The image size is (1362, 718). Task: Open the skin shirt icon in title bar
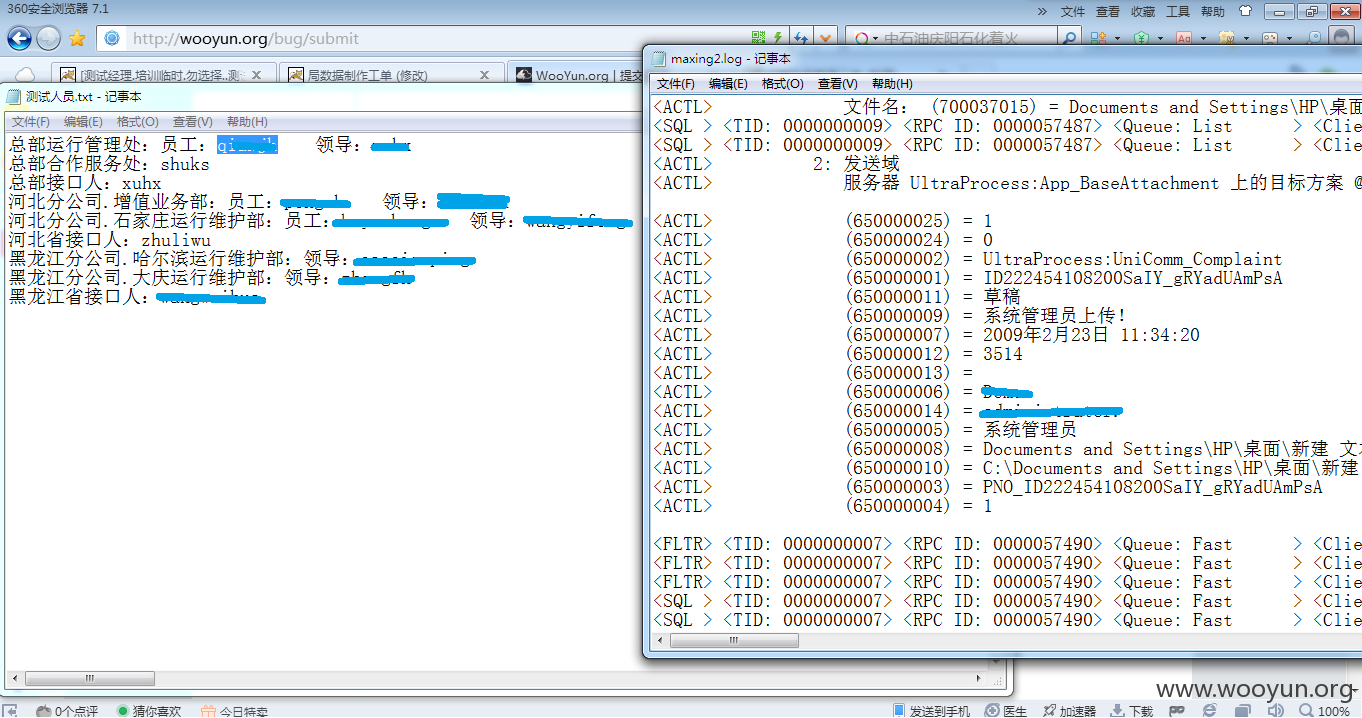click(x=1245, y=11)
